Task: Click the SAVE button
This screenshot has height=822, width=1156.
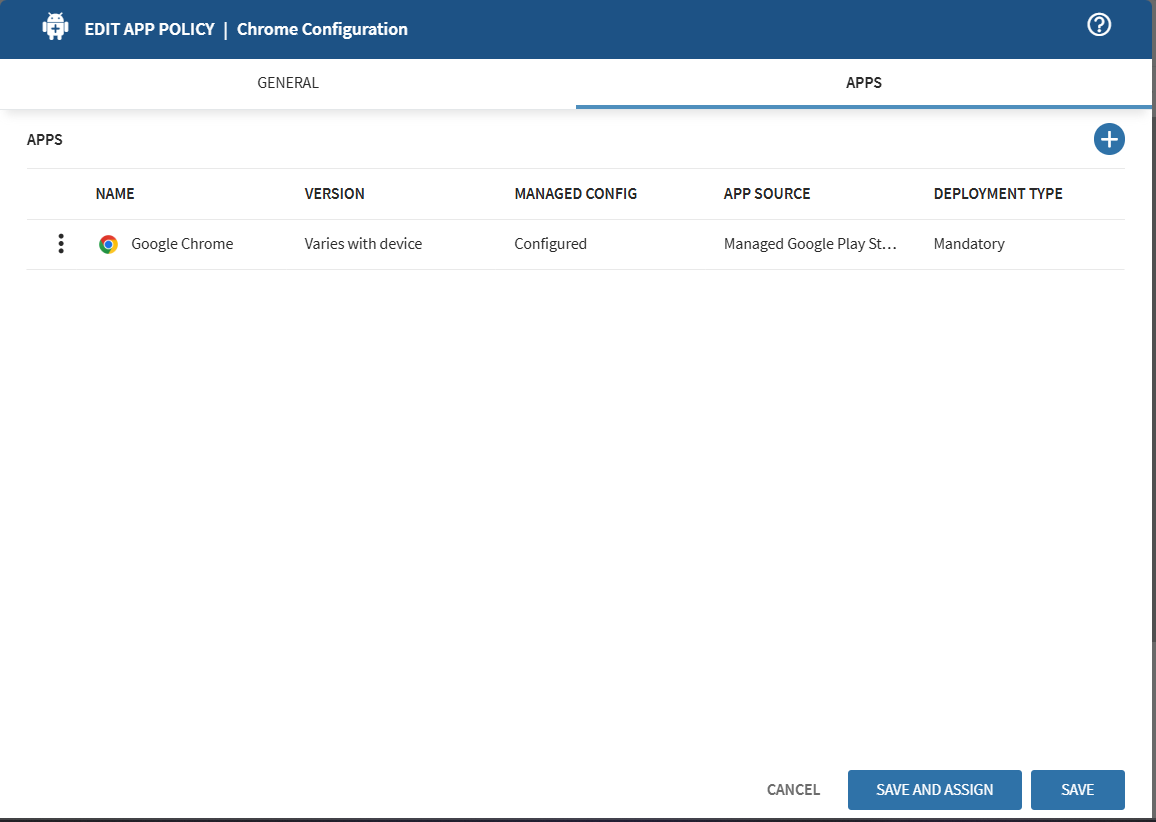Action: (1077, 789)
